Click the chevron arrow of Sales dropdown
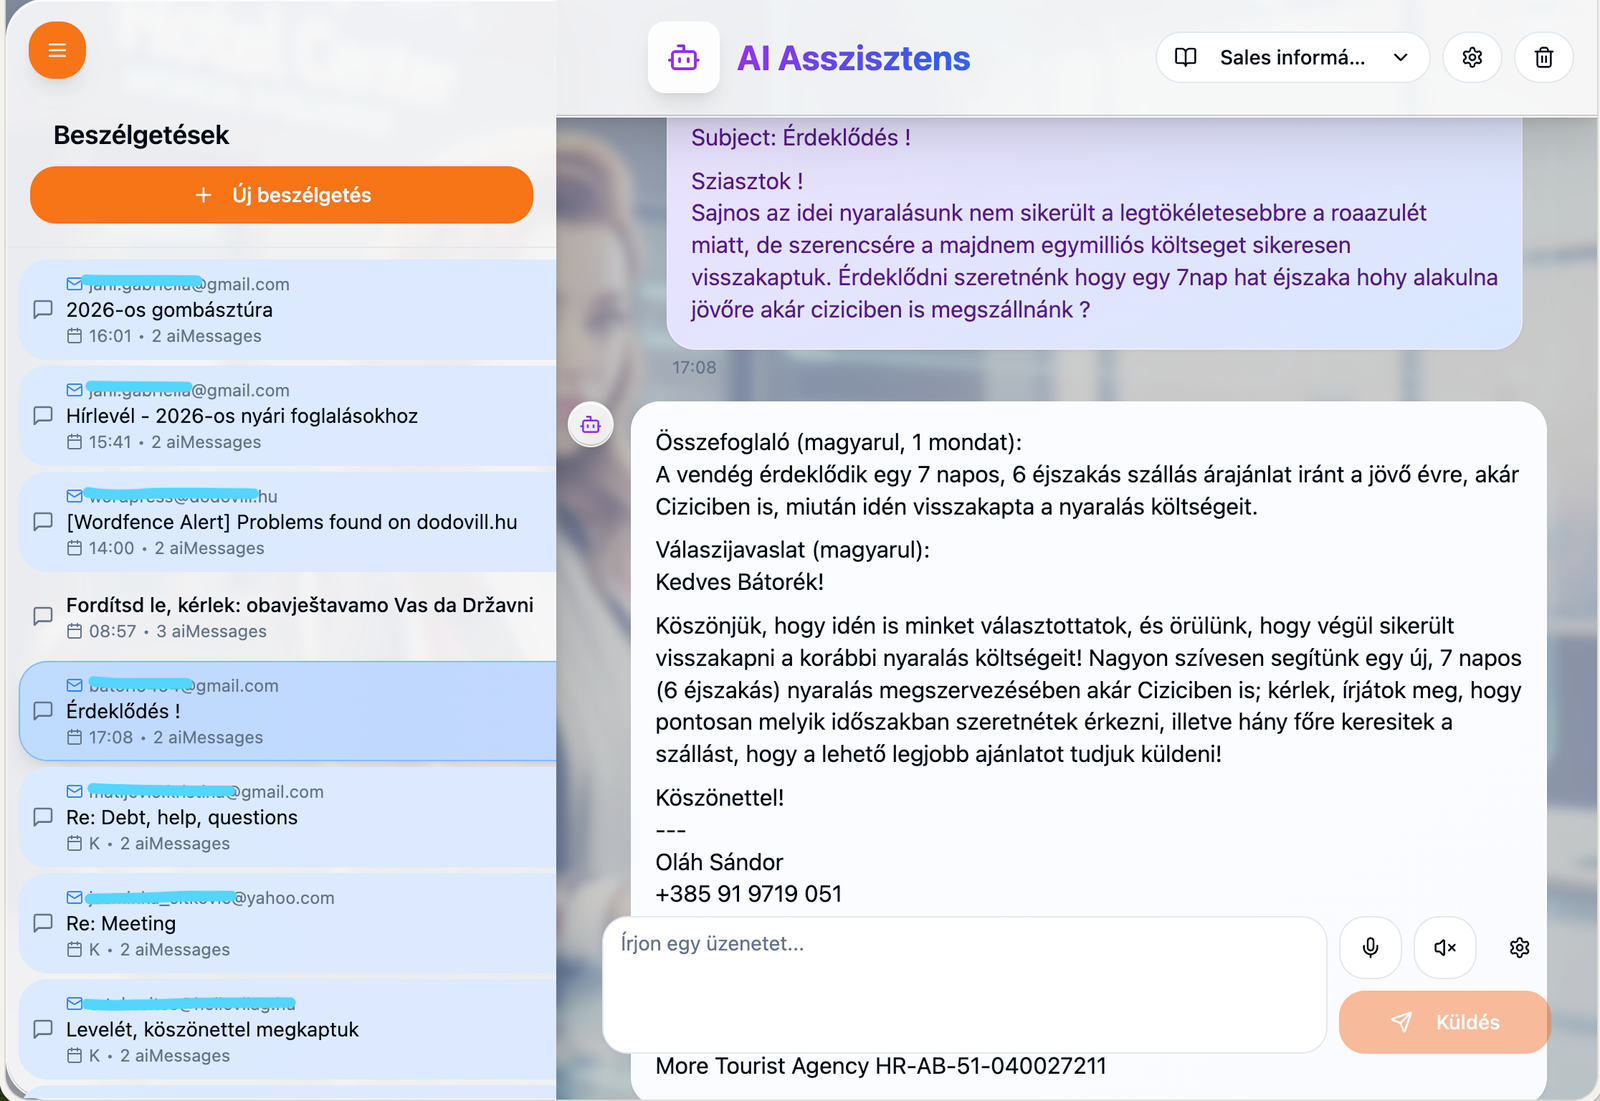The height and width of the screenshot is (1101, 1600). pyautogui.click(x=1400, y=58)
